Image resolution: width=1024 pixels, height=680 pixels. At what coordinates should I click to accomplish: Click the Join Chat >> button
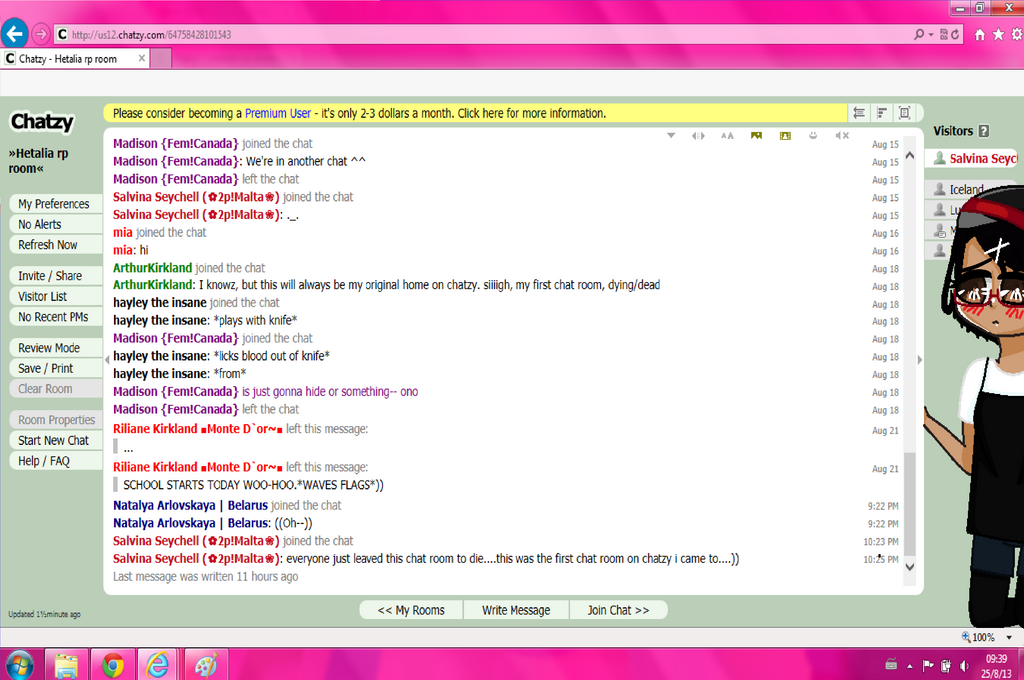click(x=618, y=610)
